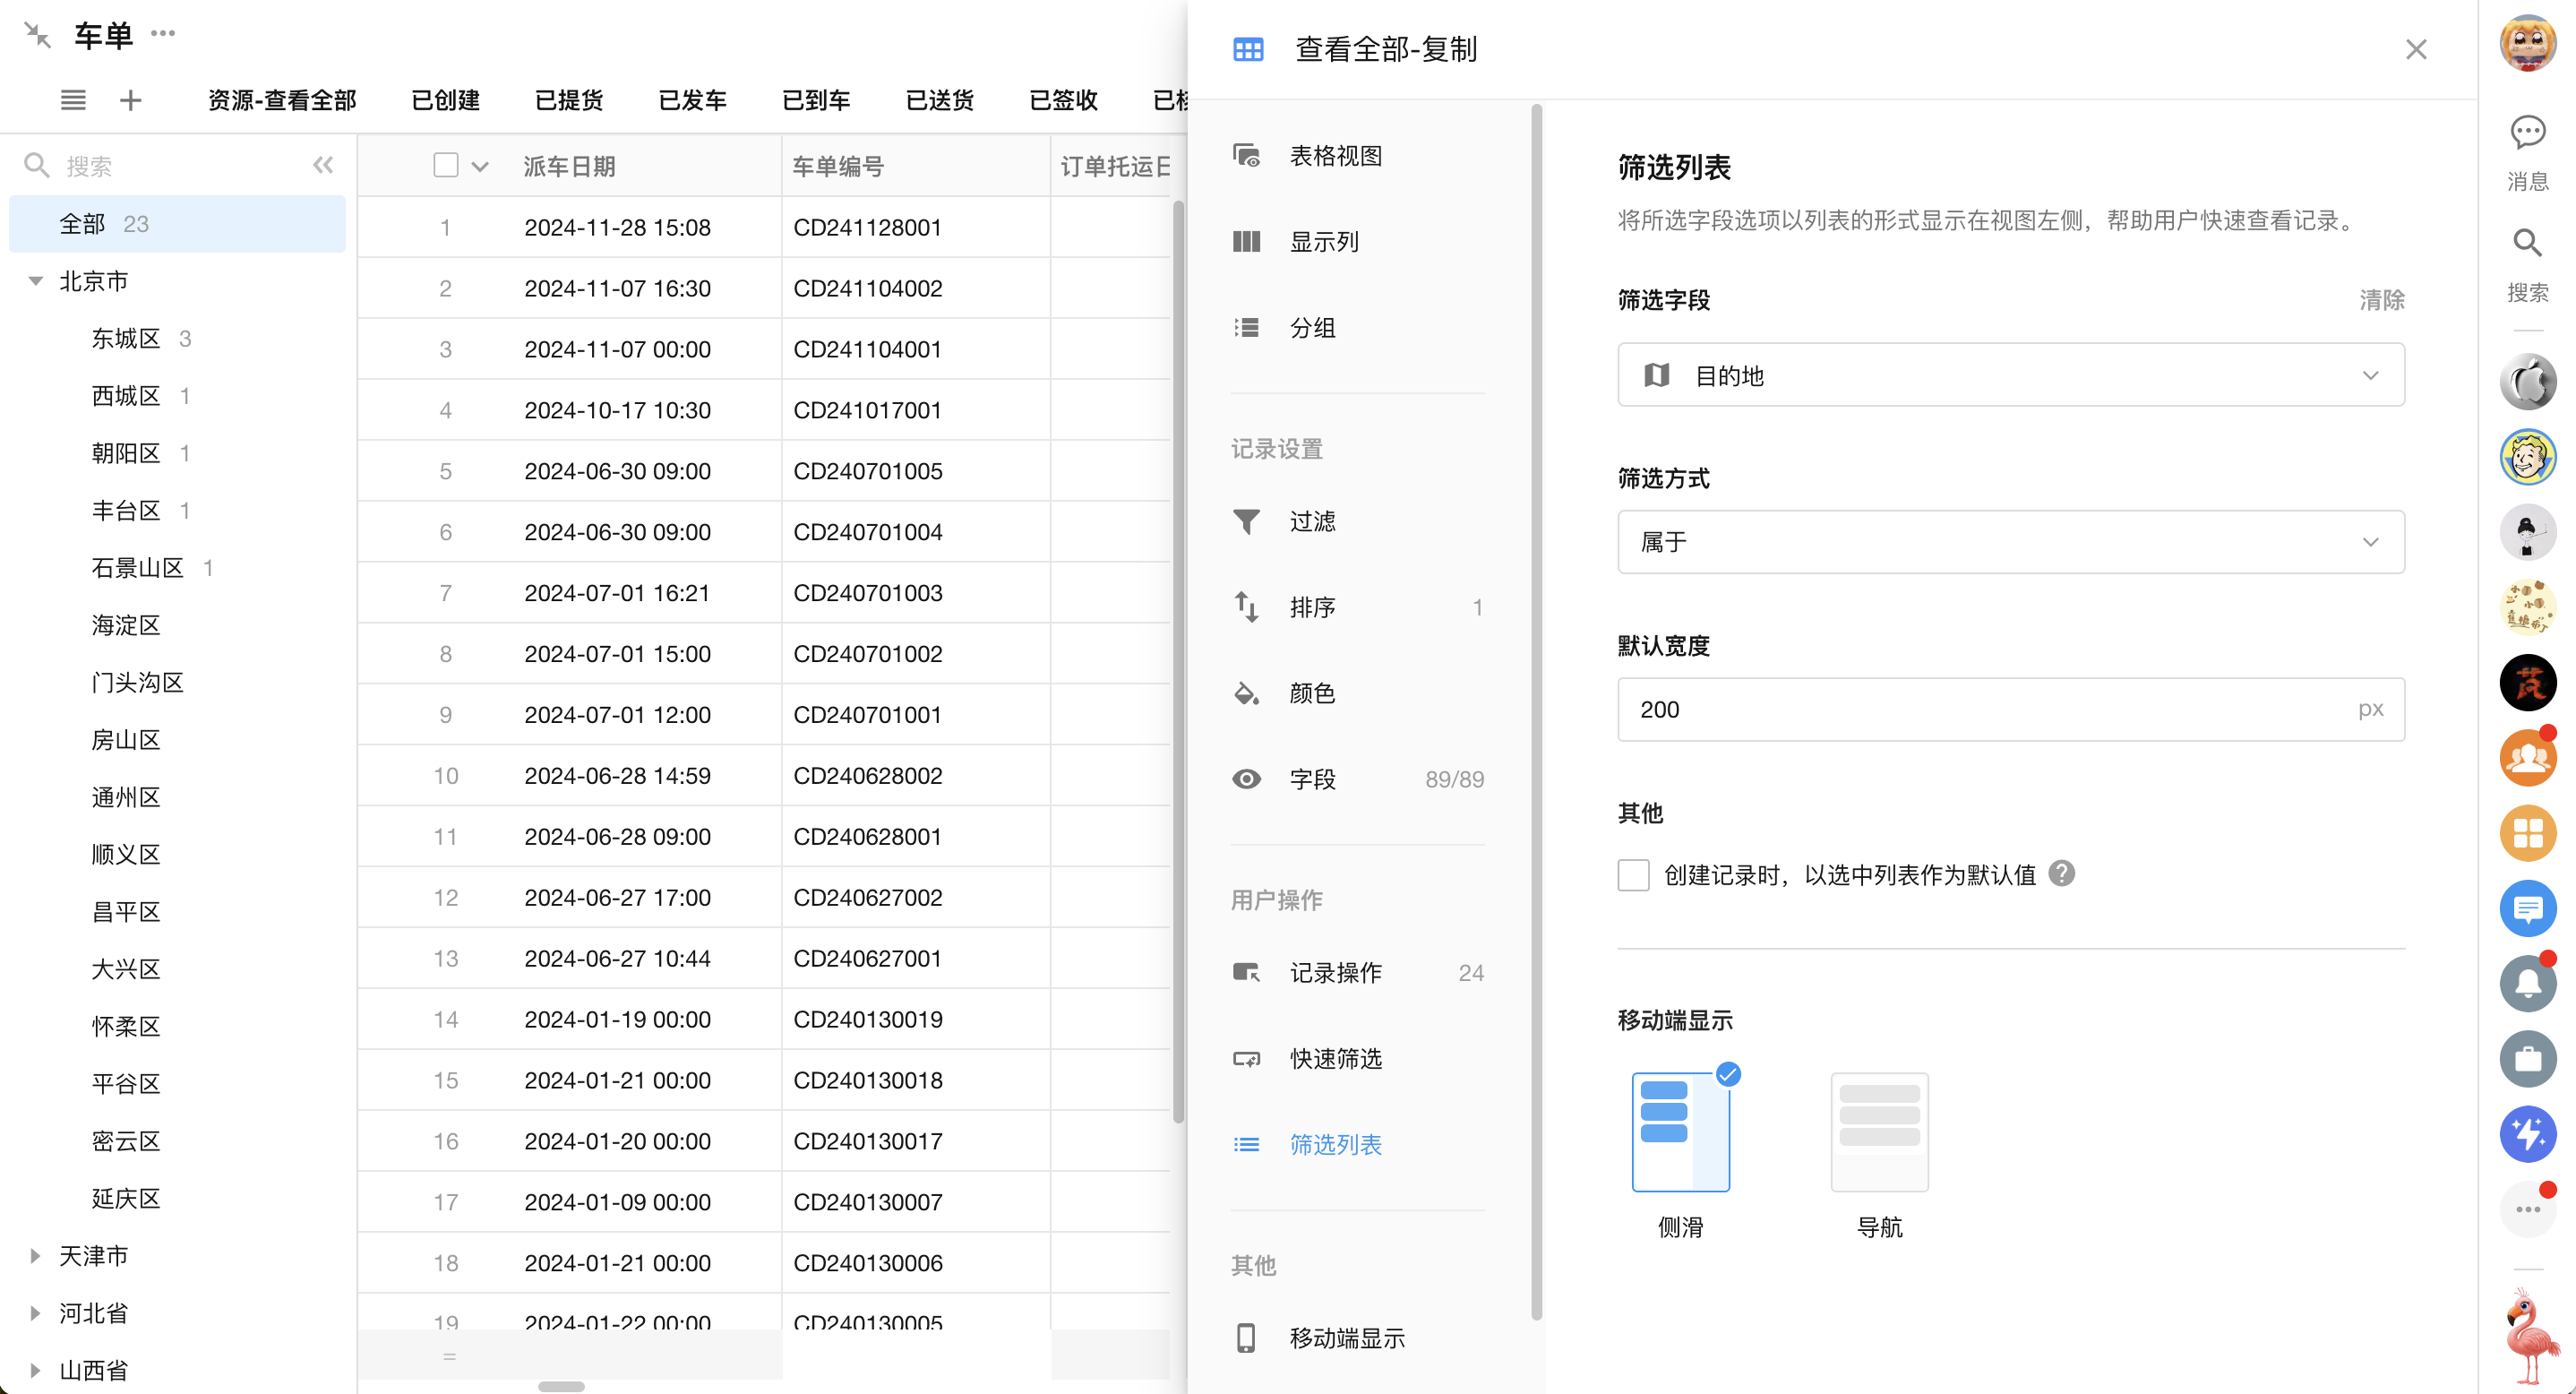2576x1394 pixels.
Task: Open the more dots icon in right sidebar
Action: click(x=2528, y=1209)
